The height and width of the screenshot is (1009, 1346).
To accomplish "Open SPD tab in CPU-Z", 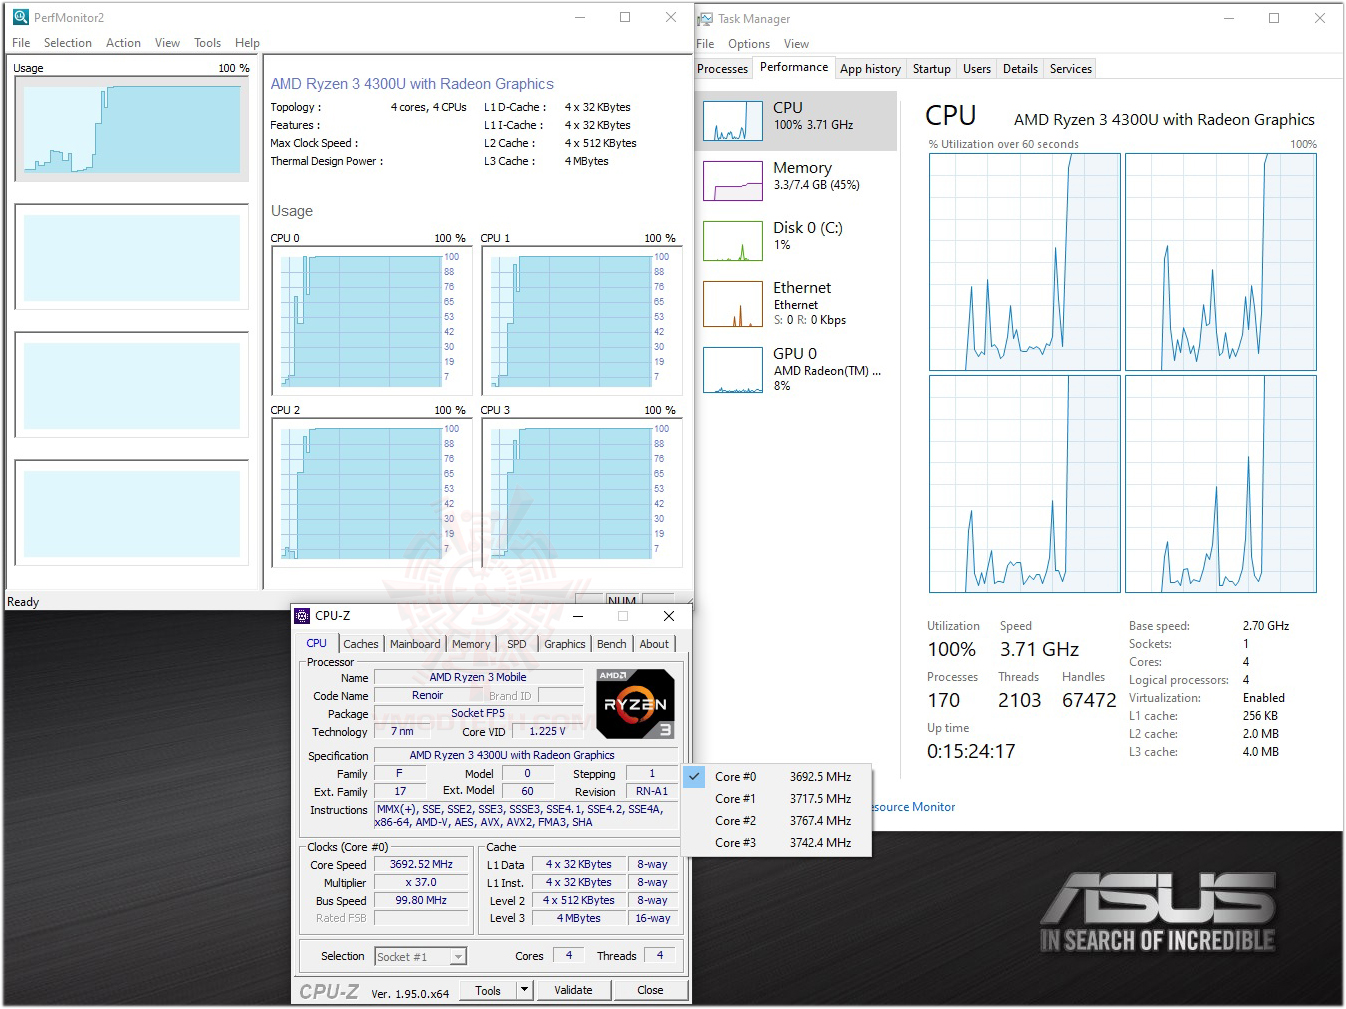I will (x=516, y=644).
